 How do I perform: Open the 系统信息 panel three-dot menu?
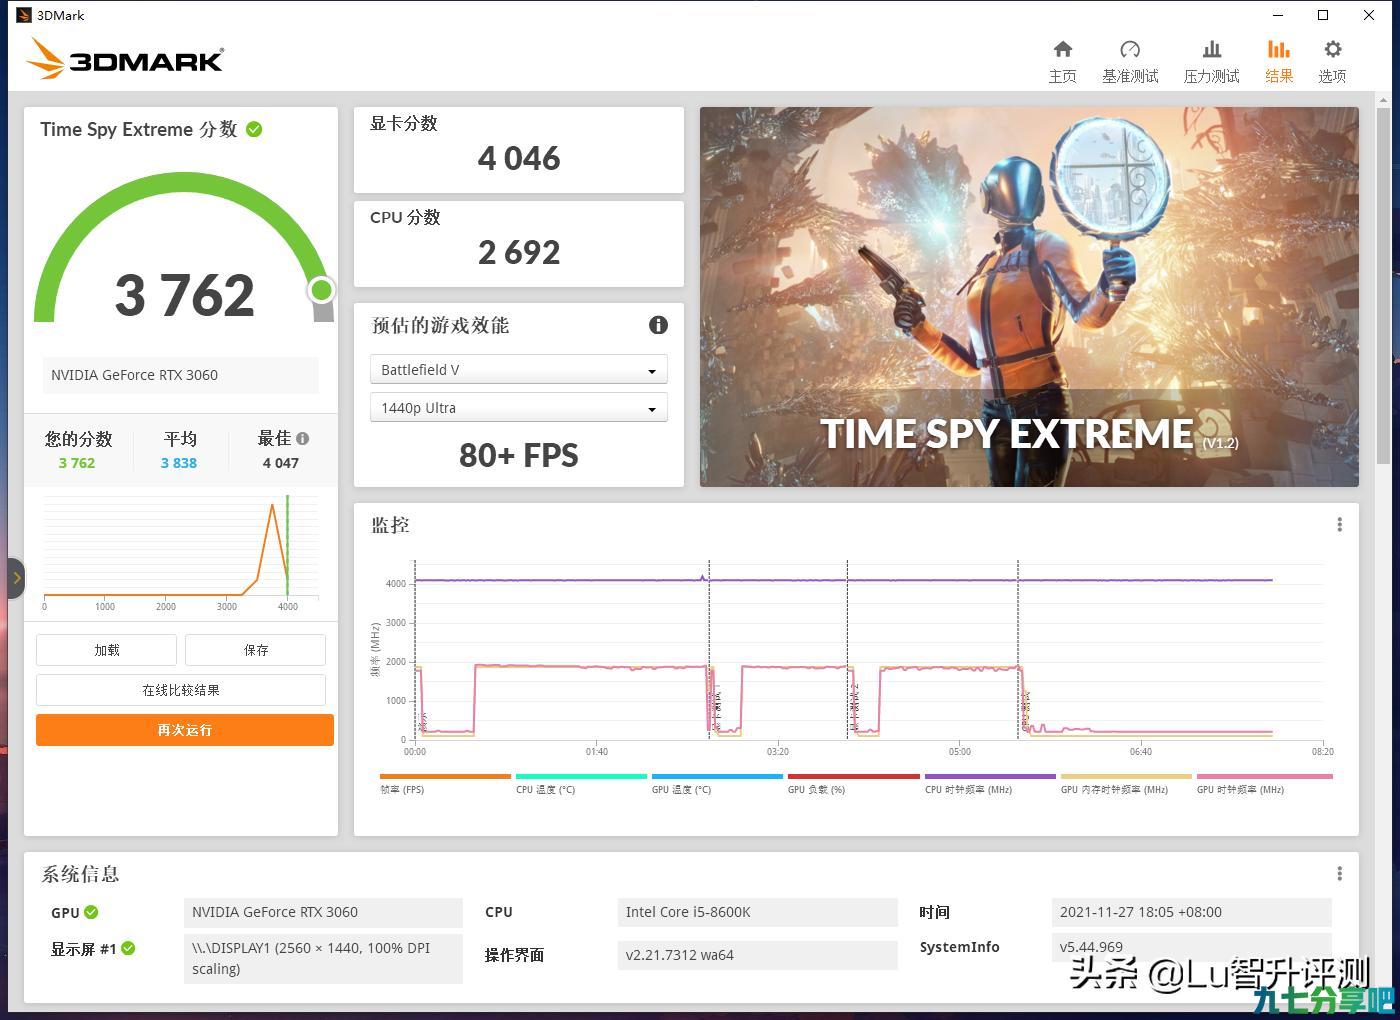click(x=1339, y=873)
